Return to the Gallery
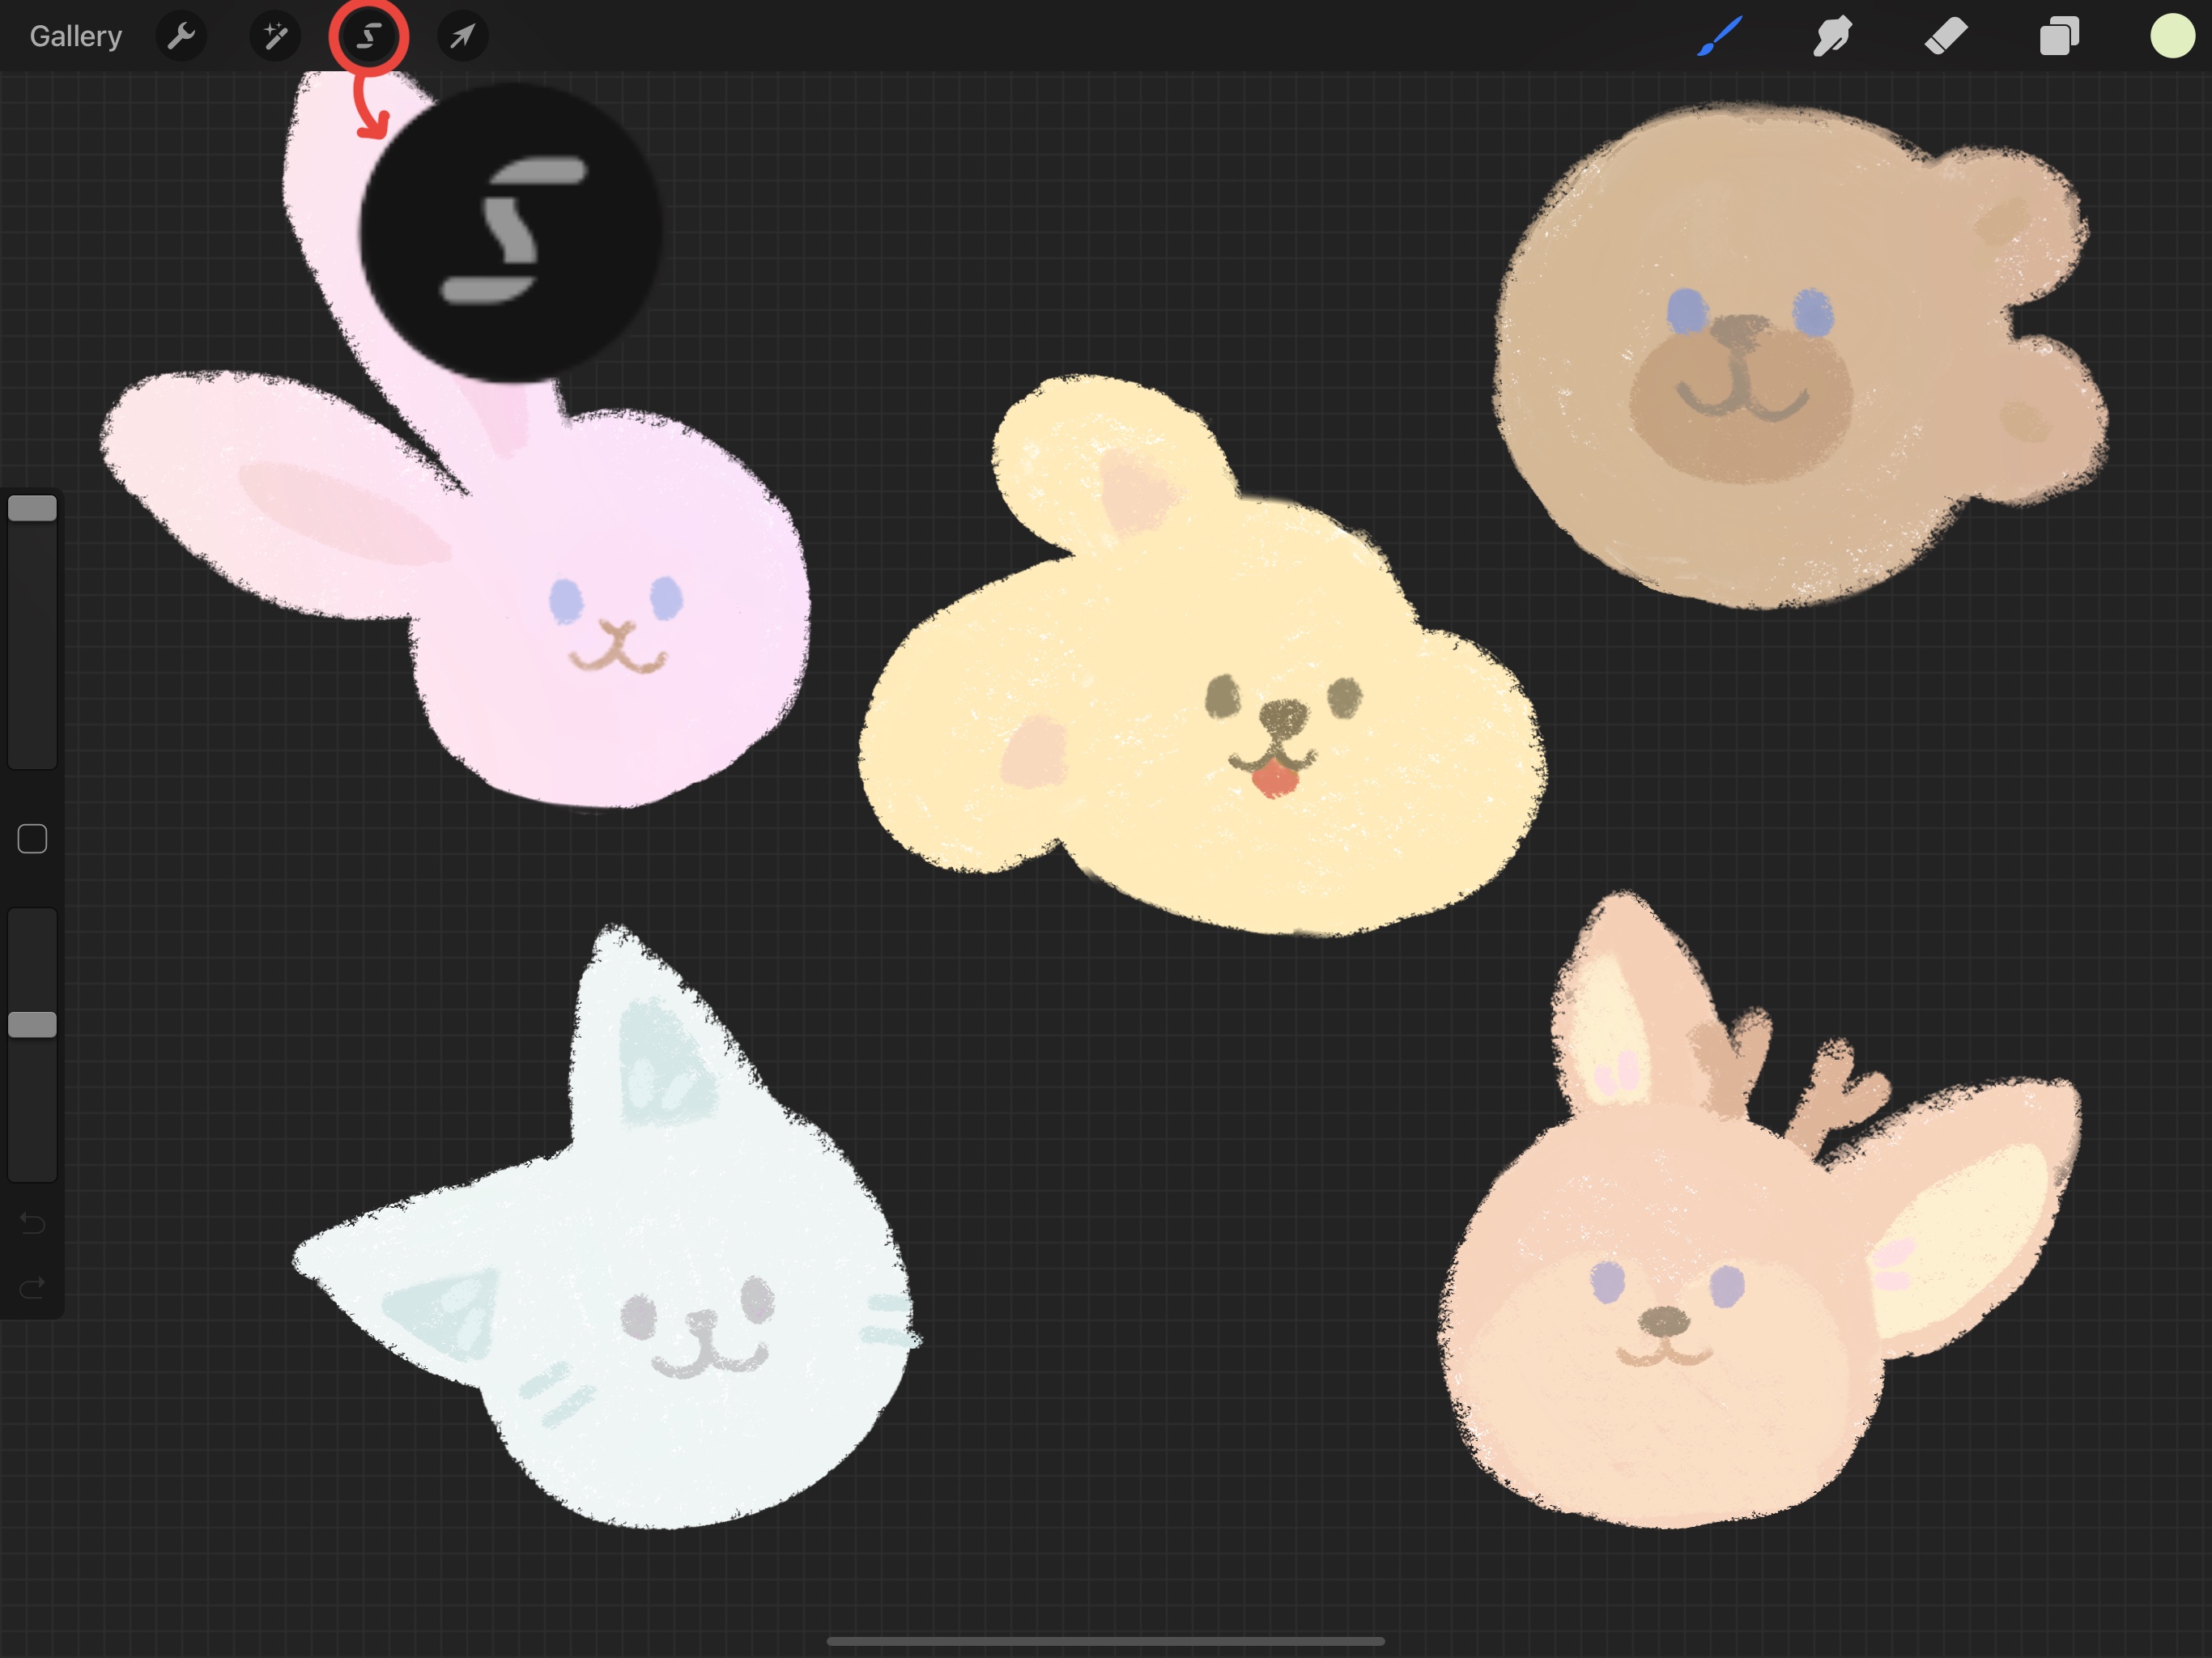The image size is (2212, 1658). point(75,36)
